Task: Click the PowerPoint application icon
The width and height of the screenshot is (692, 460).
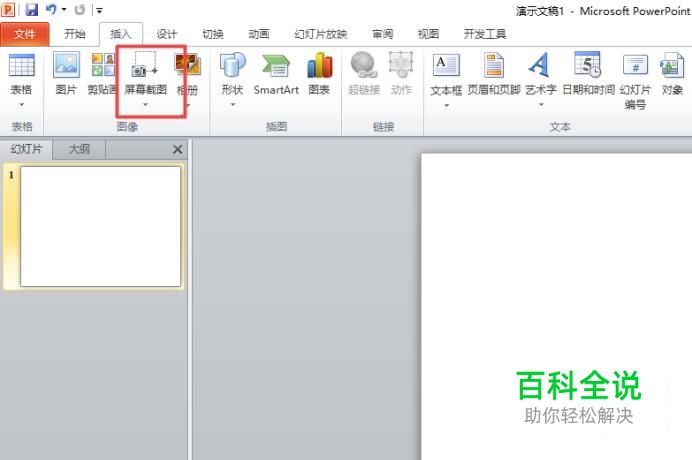Action: tap(8, 9)
